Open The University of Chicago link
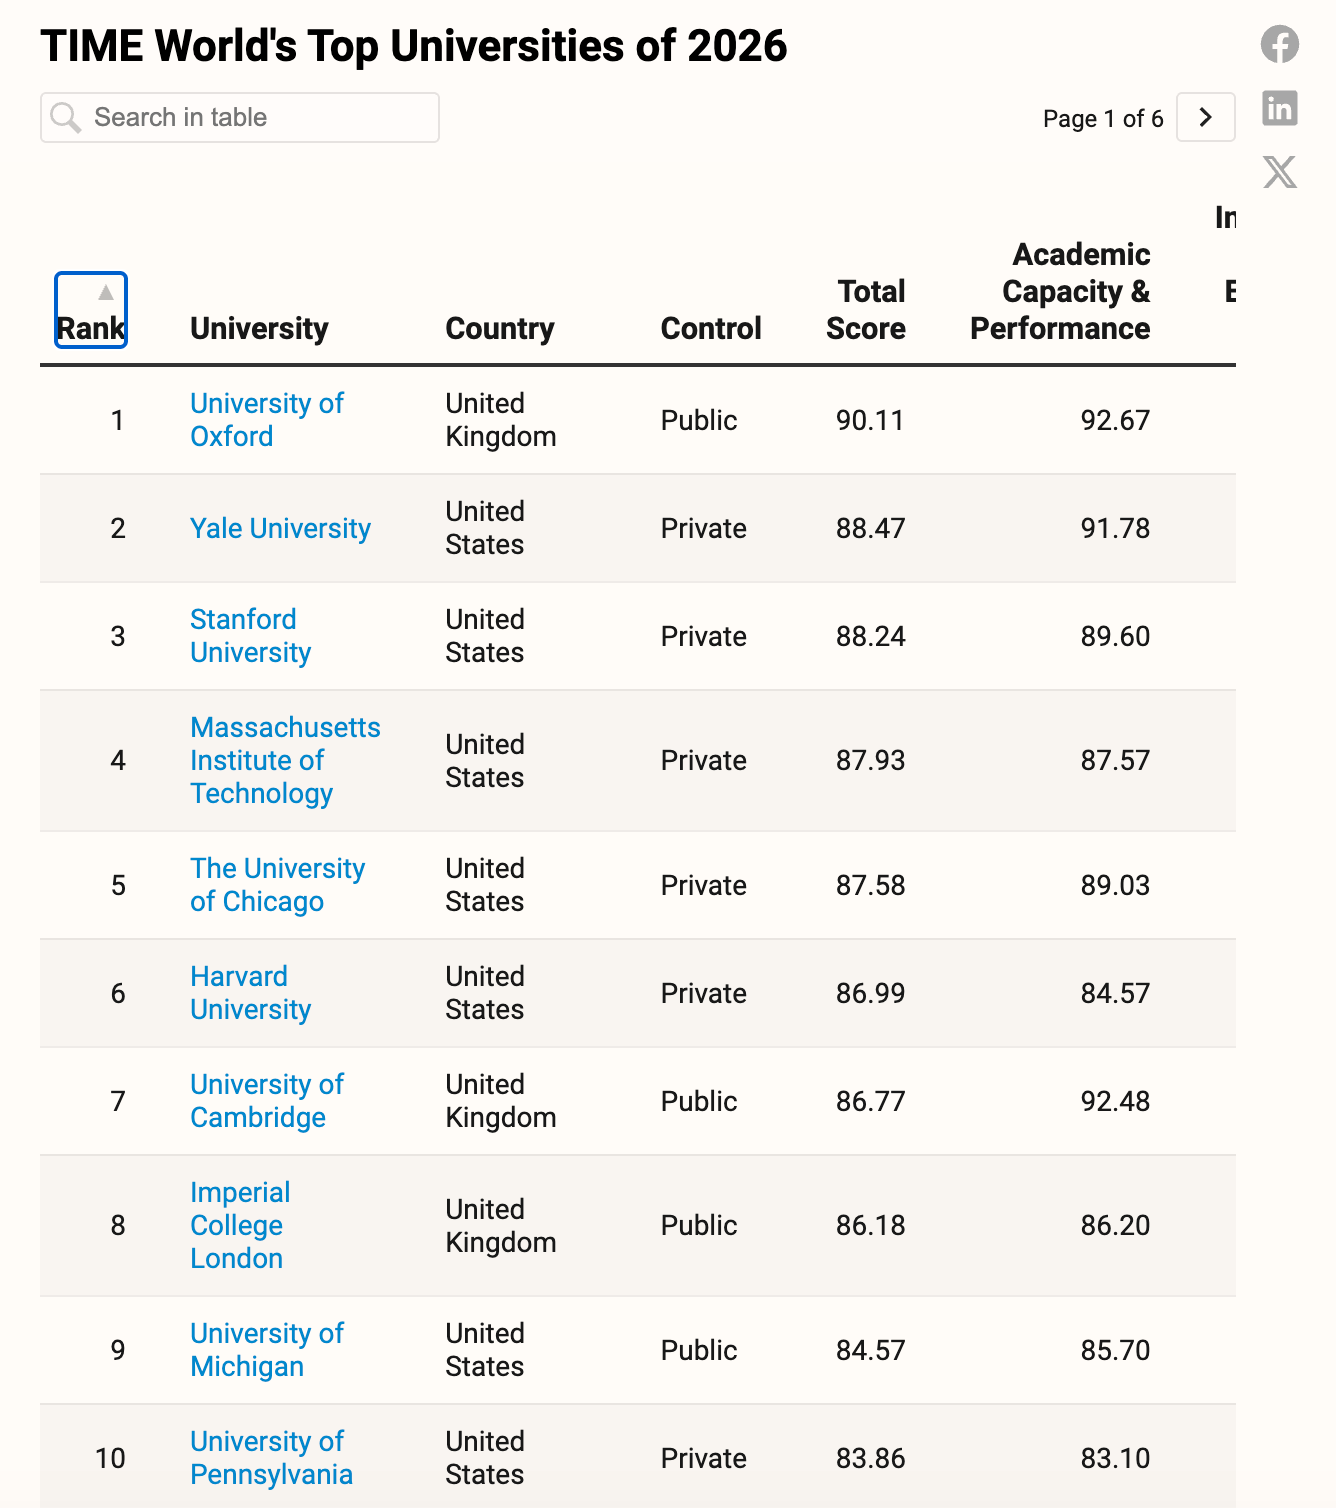 pyautogui.click(x=277, y=885)
